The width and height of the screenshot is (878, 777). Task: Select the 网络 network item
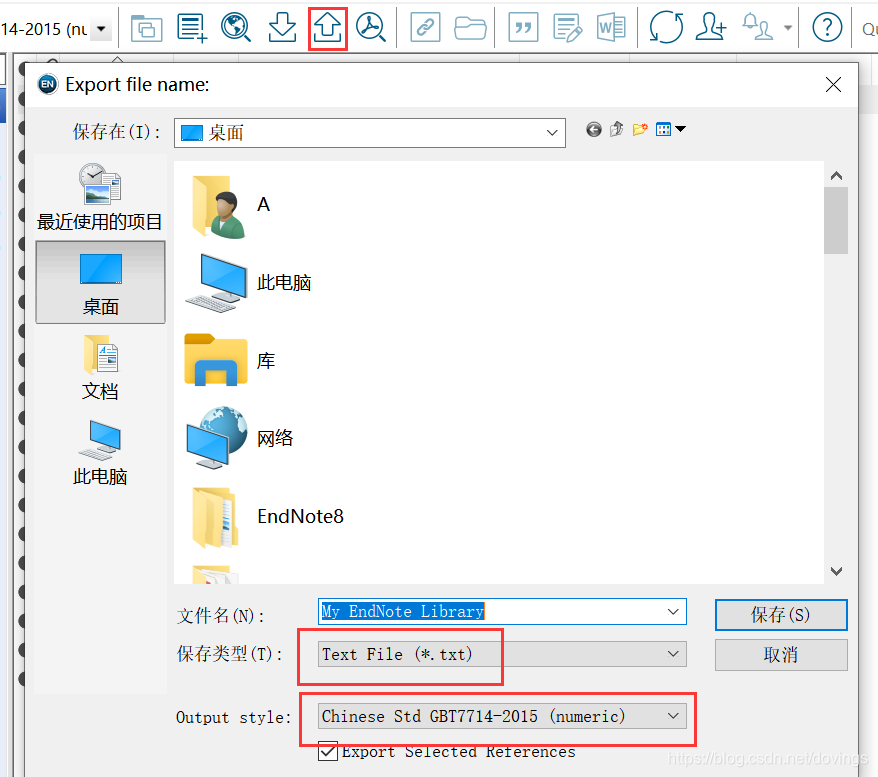[240, 438]
